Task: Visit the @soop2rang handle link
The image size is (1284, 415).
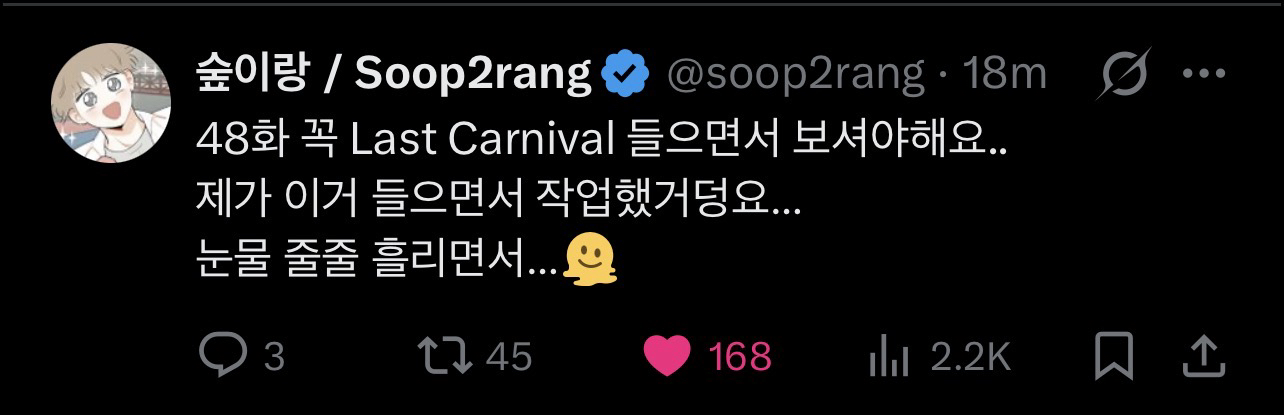Action: point(796,75)
